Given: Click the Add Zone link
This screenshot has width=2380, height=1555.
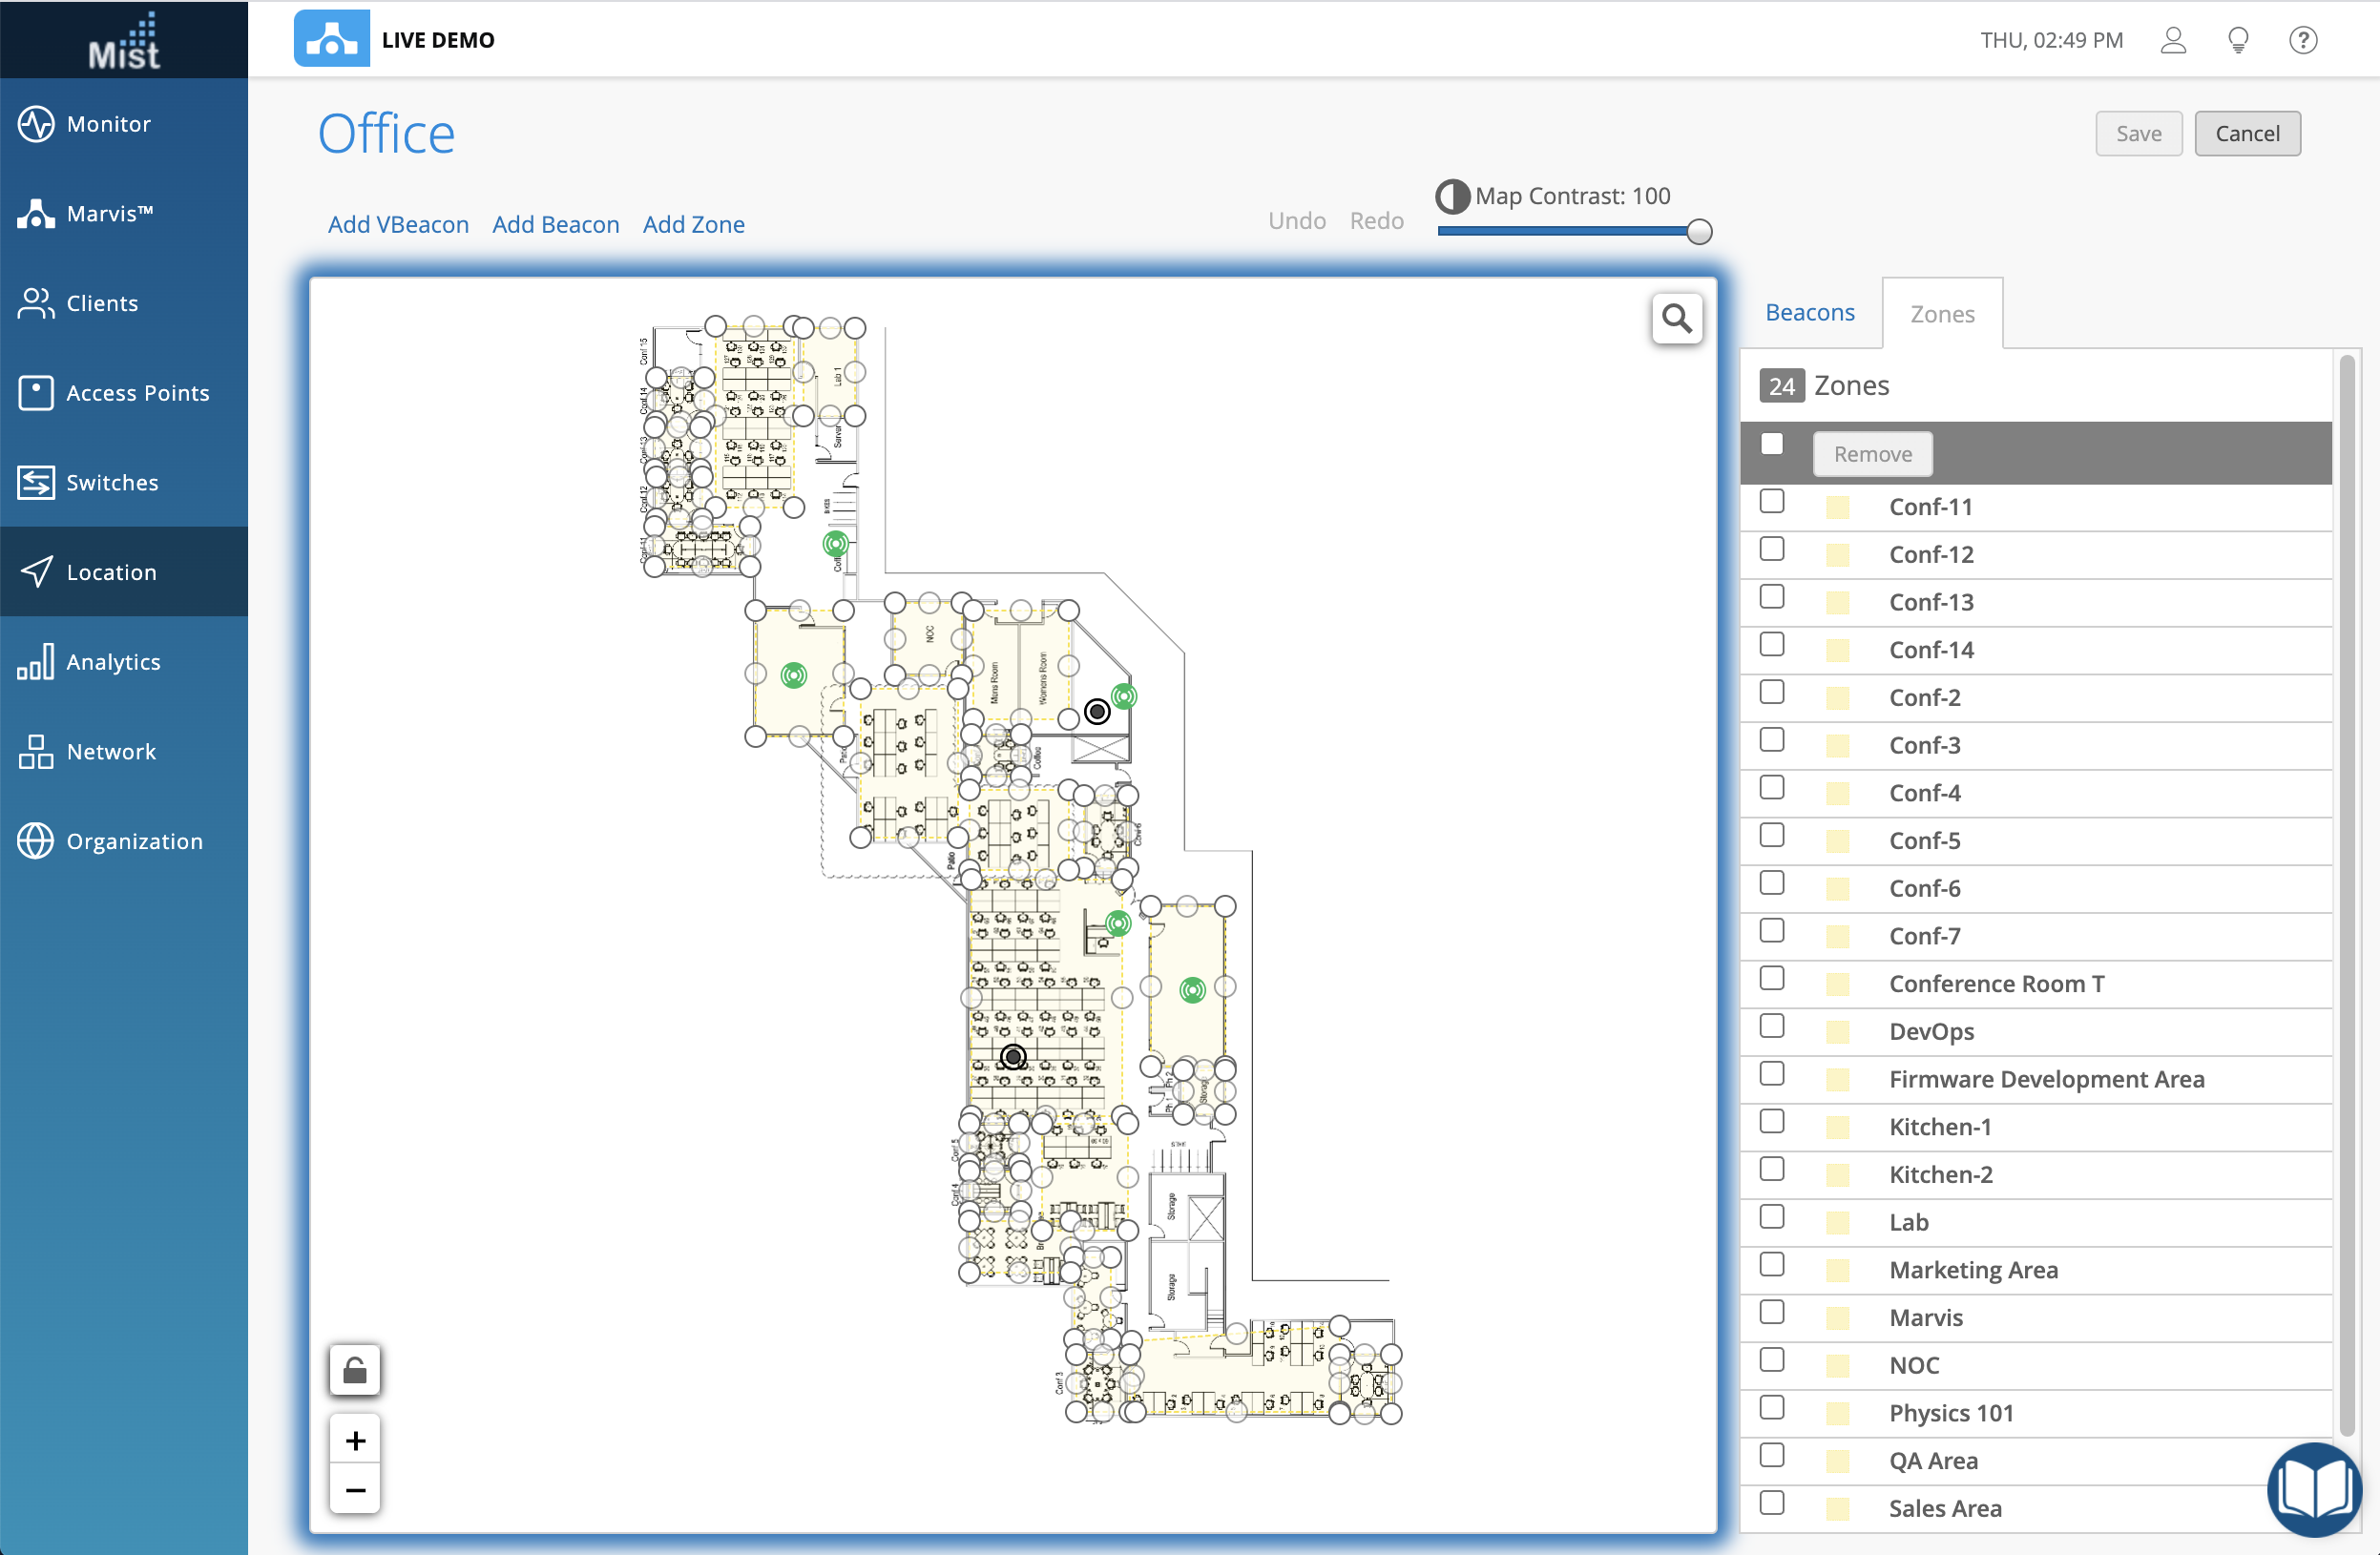Looking at the screenshot, I should click(693, 224).
